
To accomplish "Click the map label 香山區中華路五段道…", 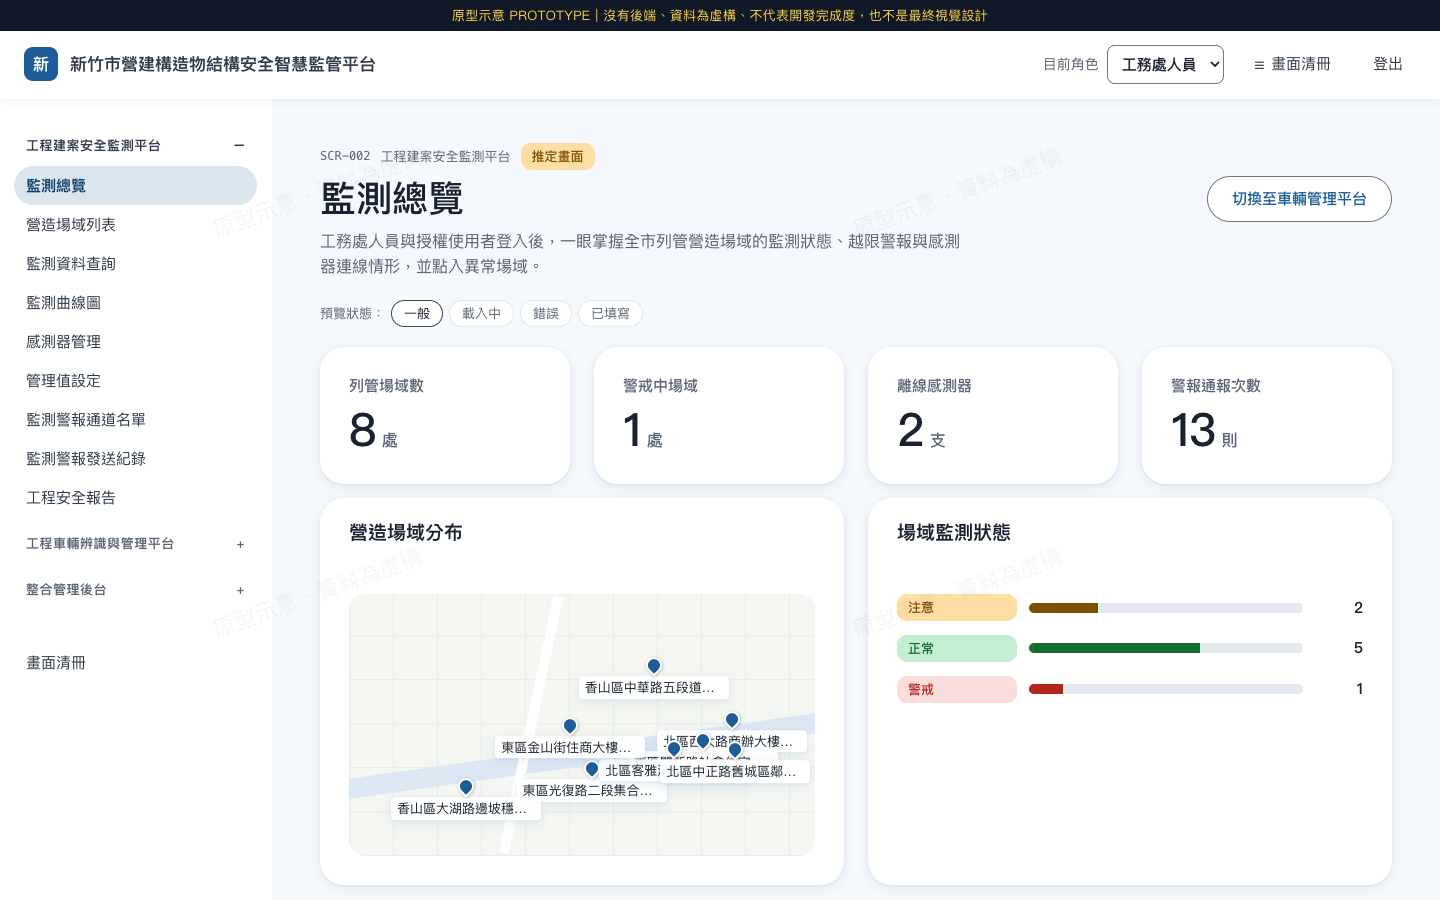I will point(654,688).
